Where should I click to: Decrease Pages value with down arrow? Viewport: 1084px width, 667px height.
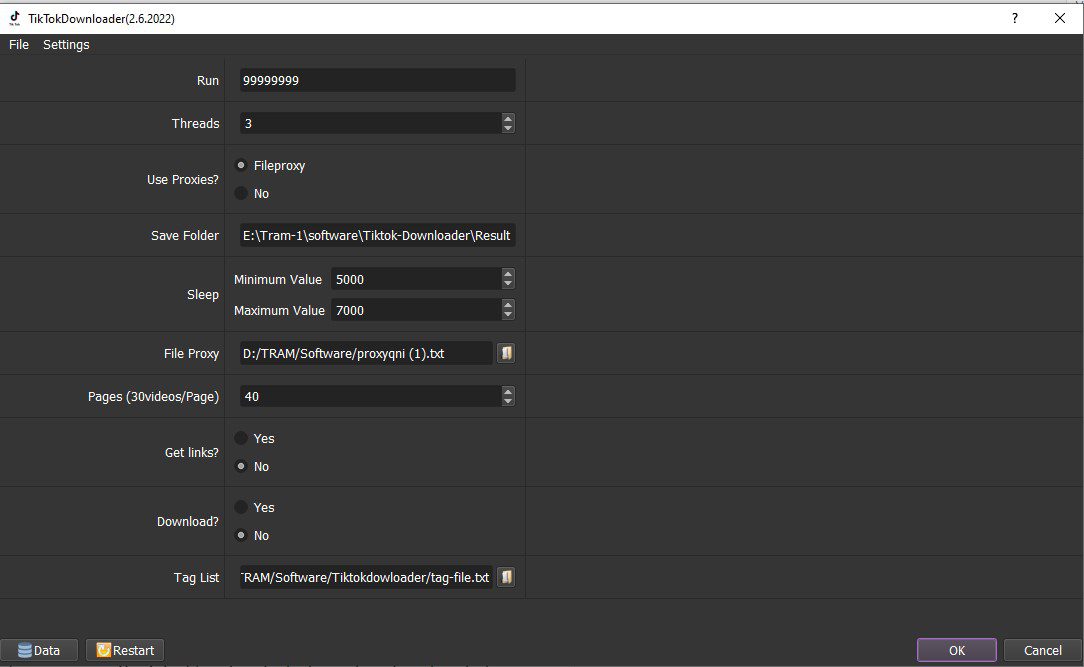(x=508, y=401)
